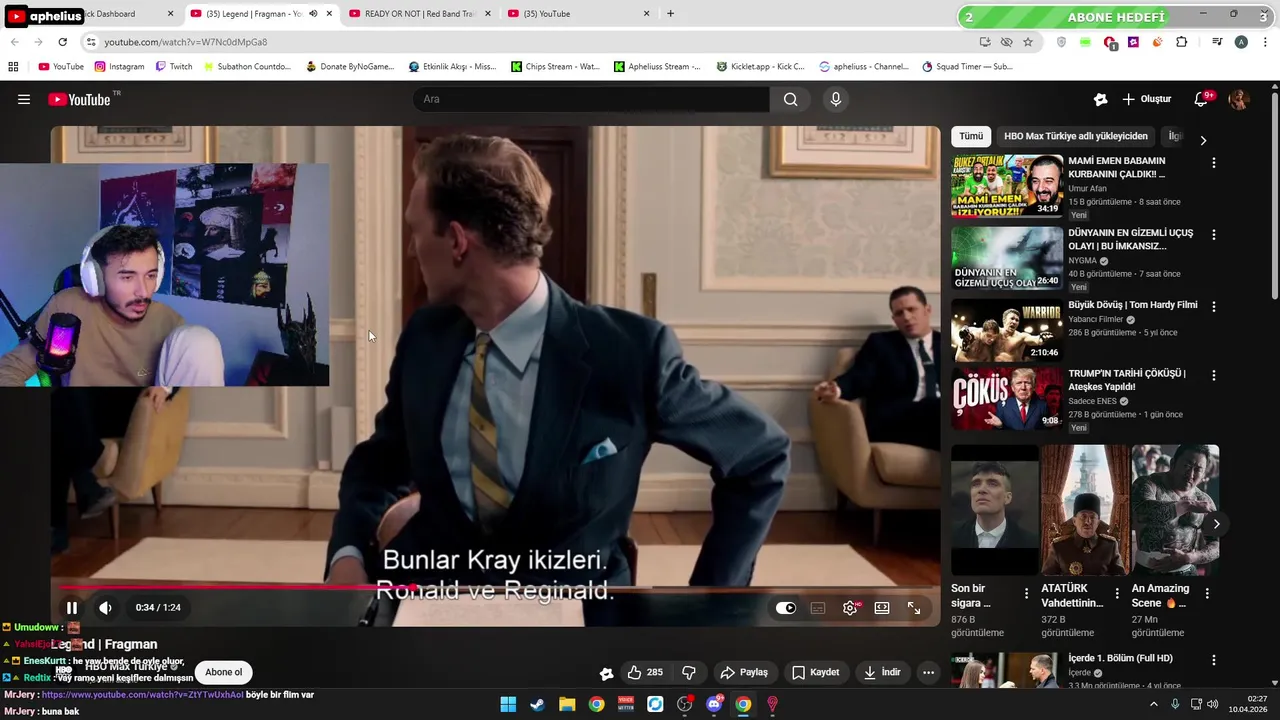Open options for ATATÜRK Vahdettinin short

click(1117, 593)
